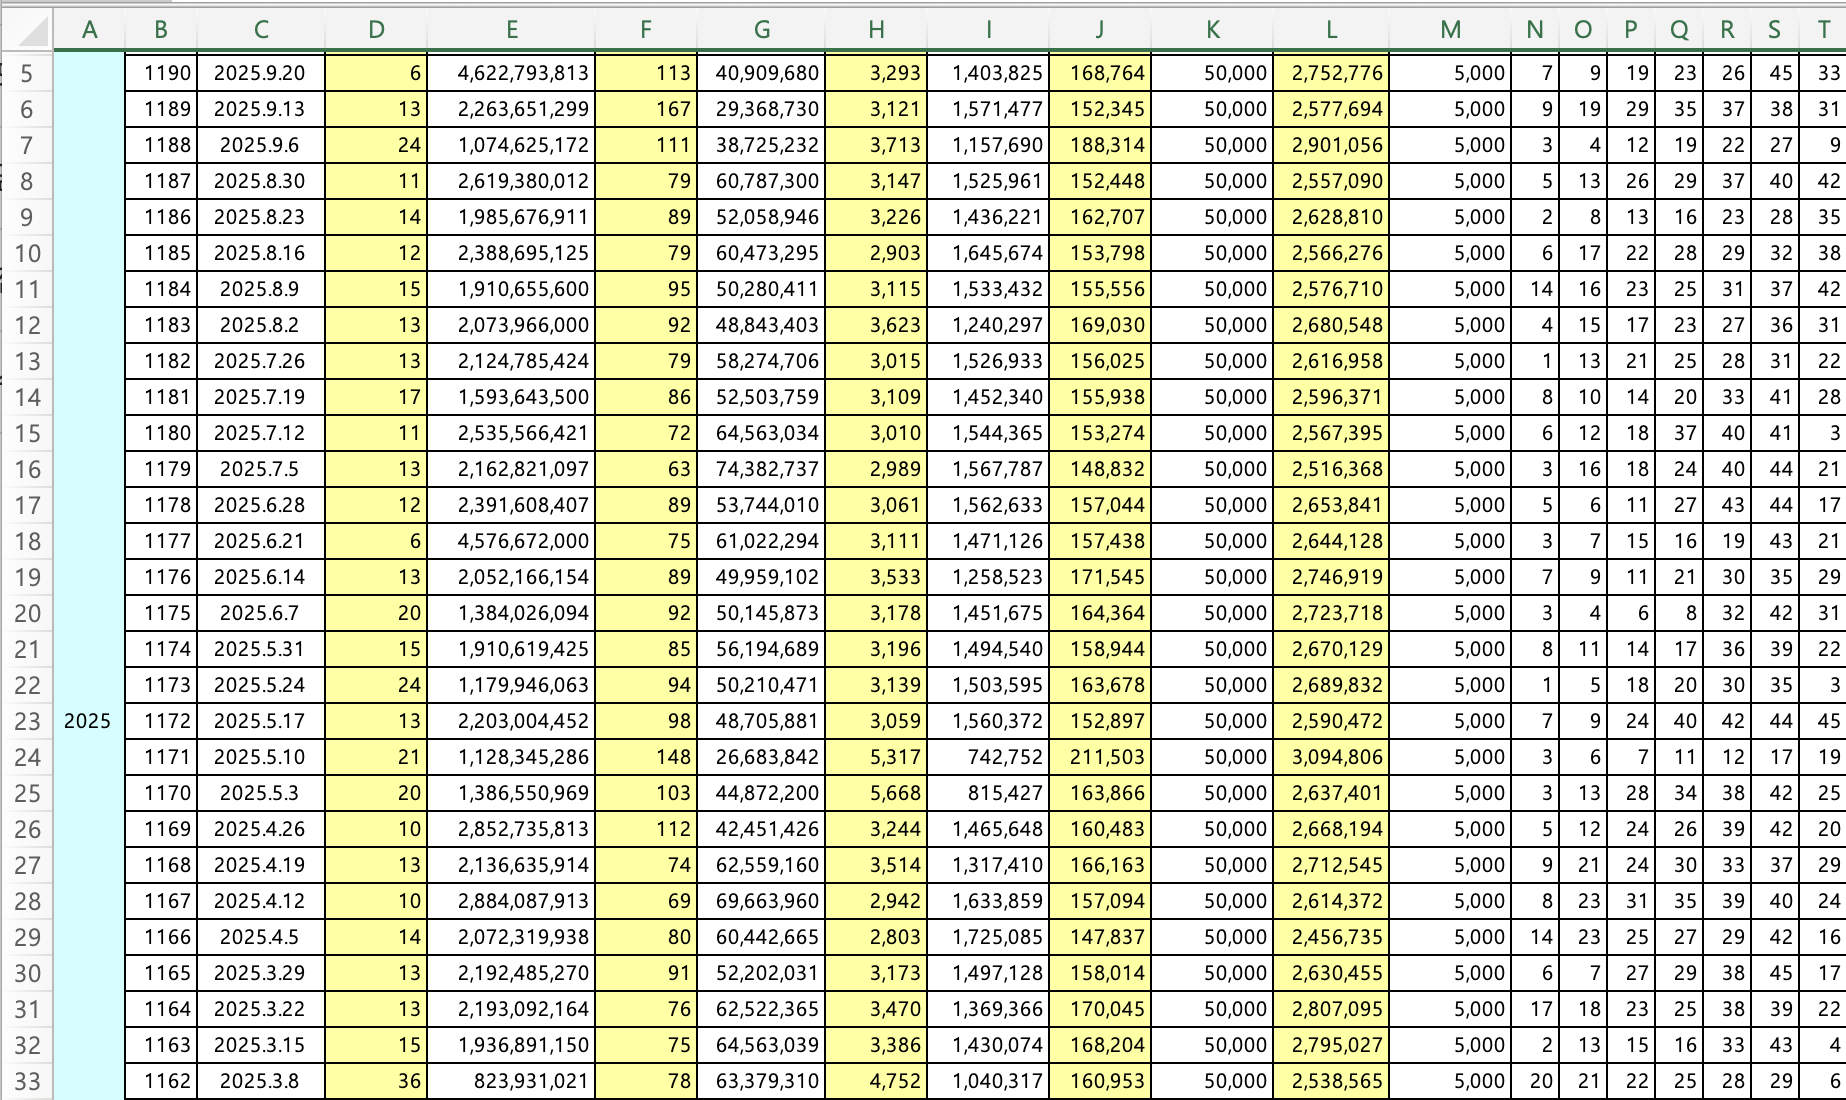Click date cell 2025.4.26

pos(261,829)
